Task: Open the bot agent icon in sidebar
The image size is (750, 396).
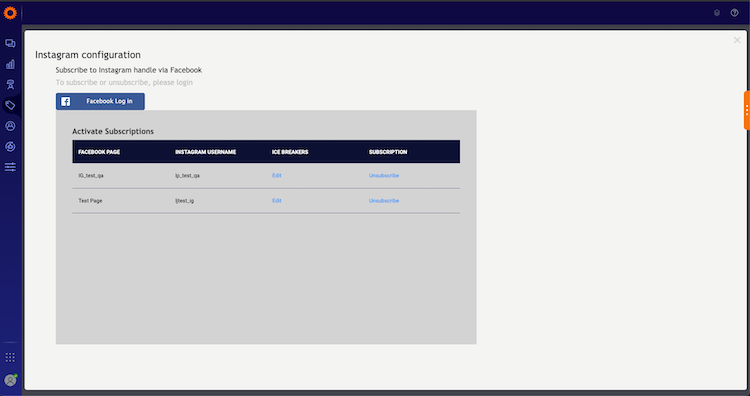Action: point(10,85)
